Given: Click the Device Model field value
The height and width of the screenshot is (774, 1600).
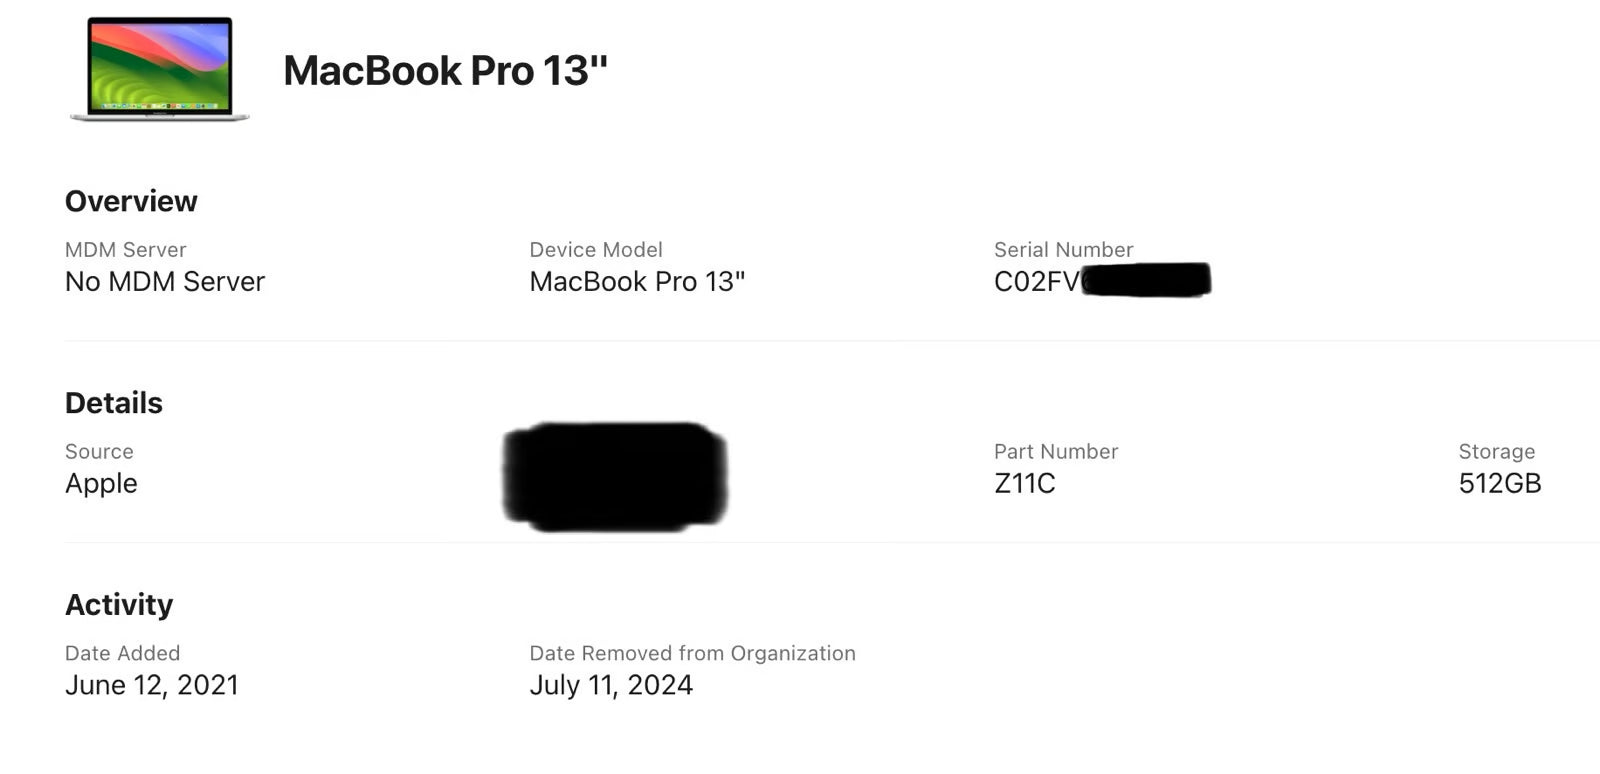Looking at the screenshot, I should (637, 281).
